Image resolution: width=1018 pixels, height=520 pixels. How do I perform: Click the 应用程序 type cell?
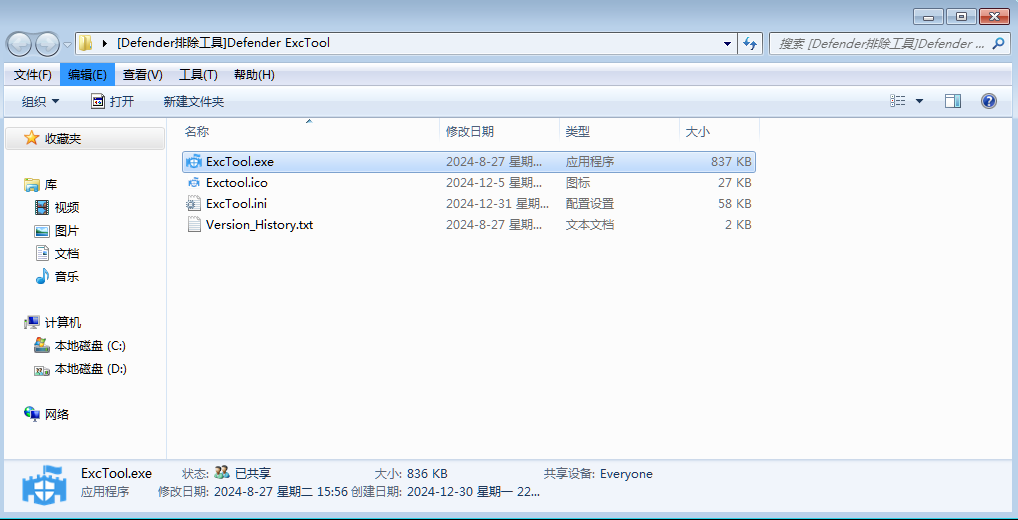pyautogui.click(x=590, y=162)
